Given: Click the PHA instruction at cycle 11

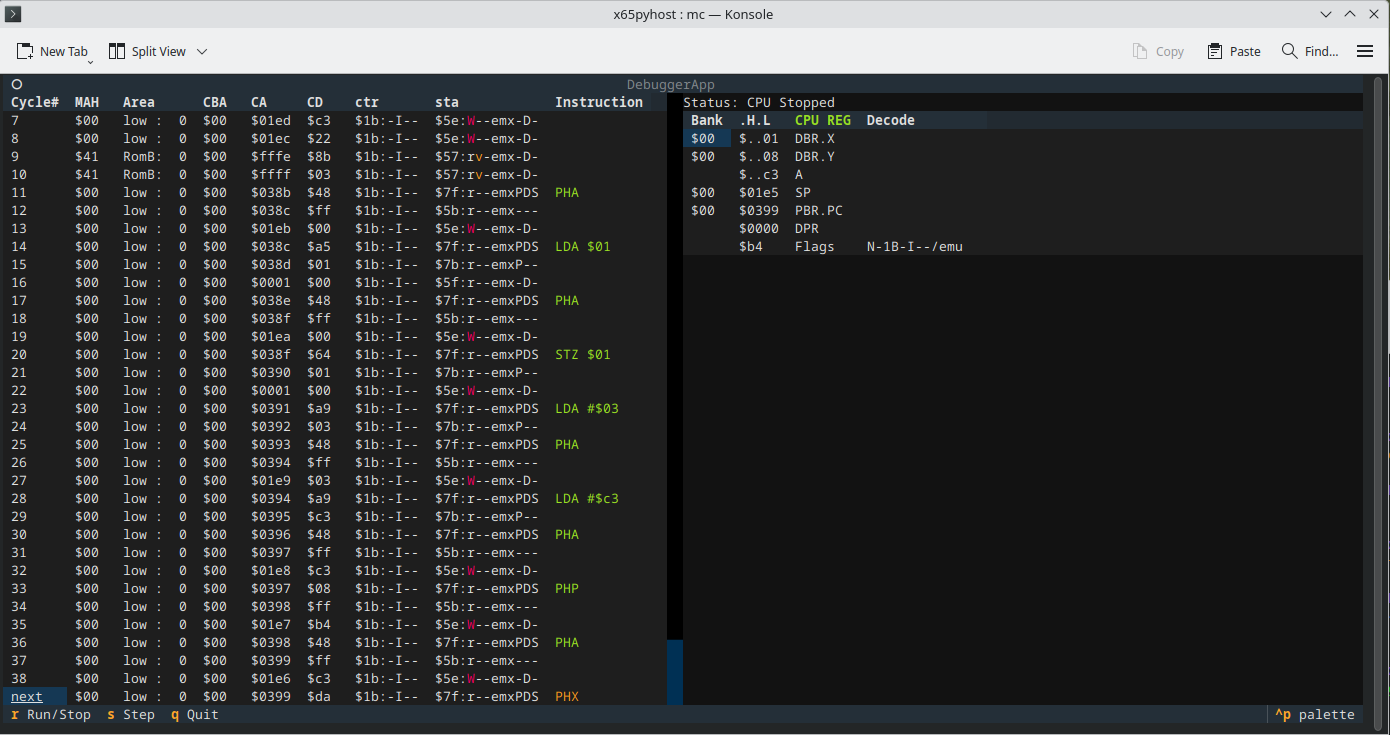Looking at the screenshot, I should (x=567, y=192).
